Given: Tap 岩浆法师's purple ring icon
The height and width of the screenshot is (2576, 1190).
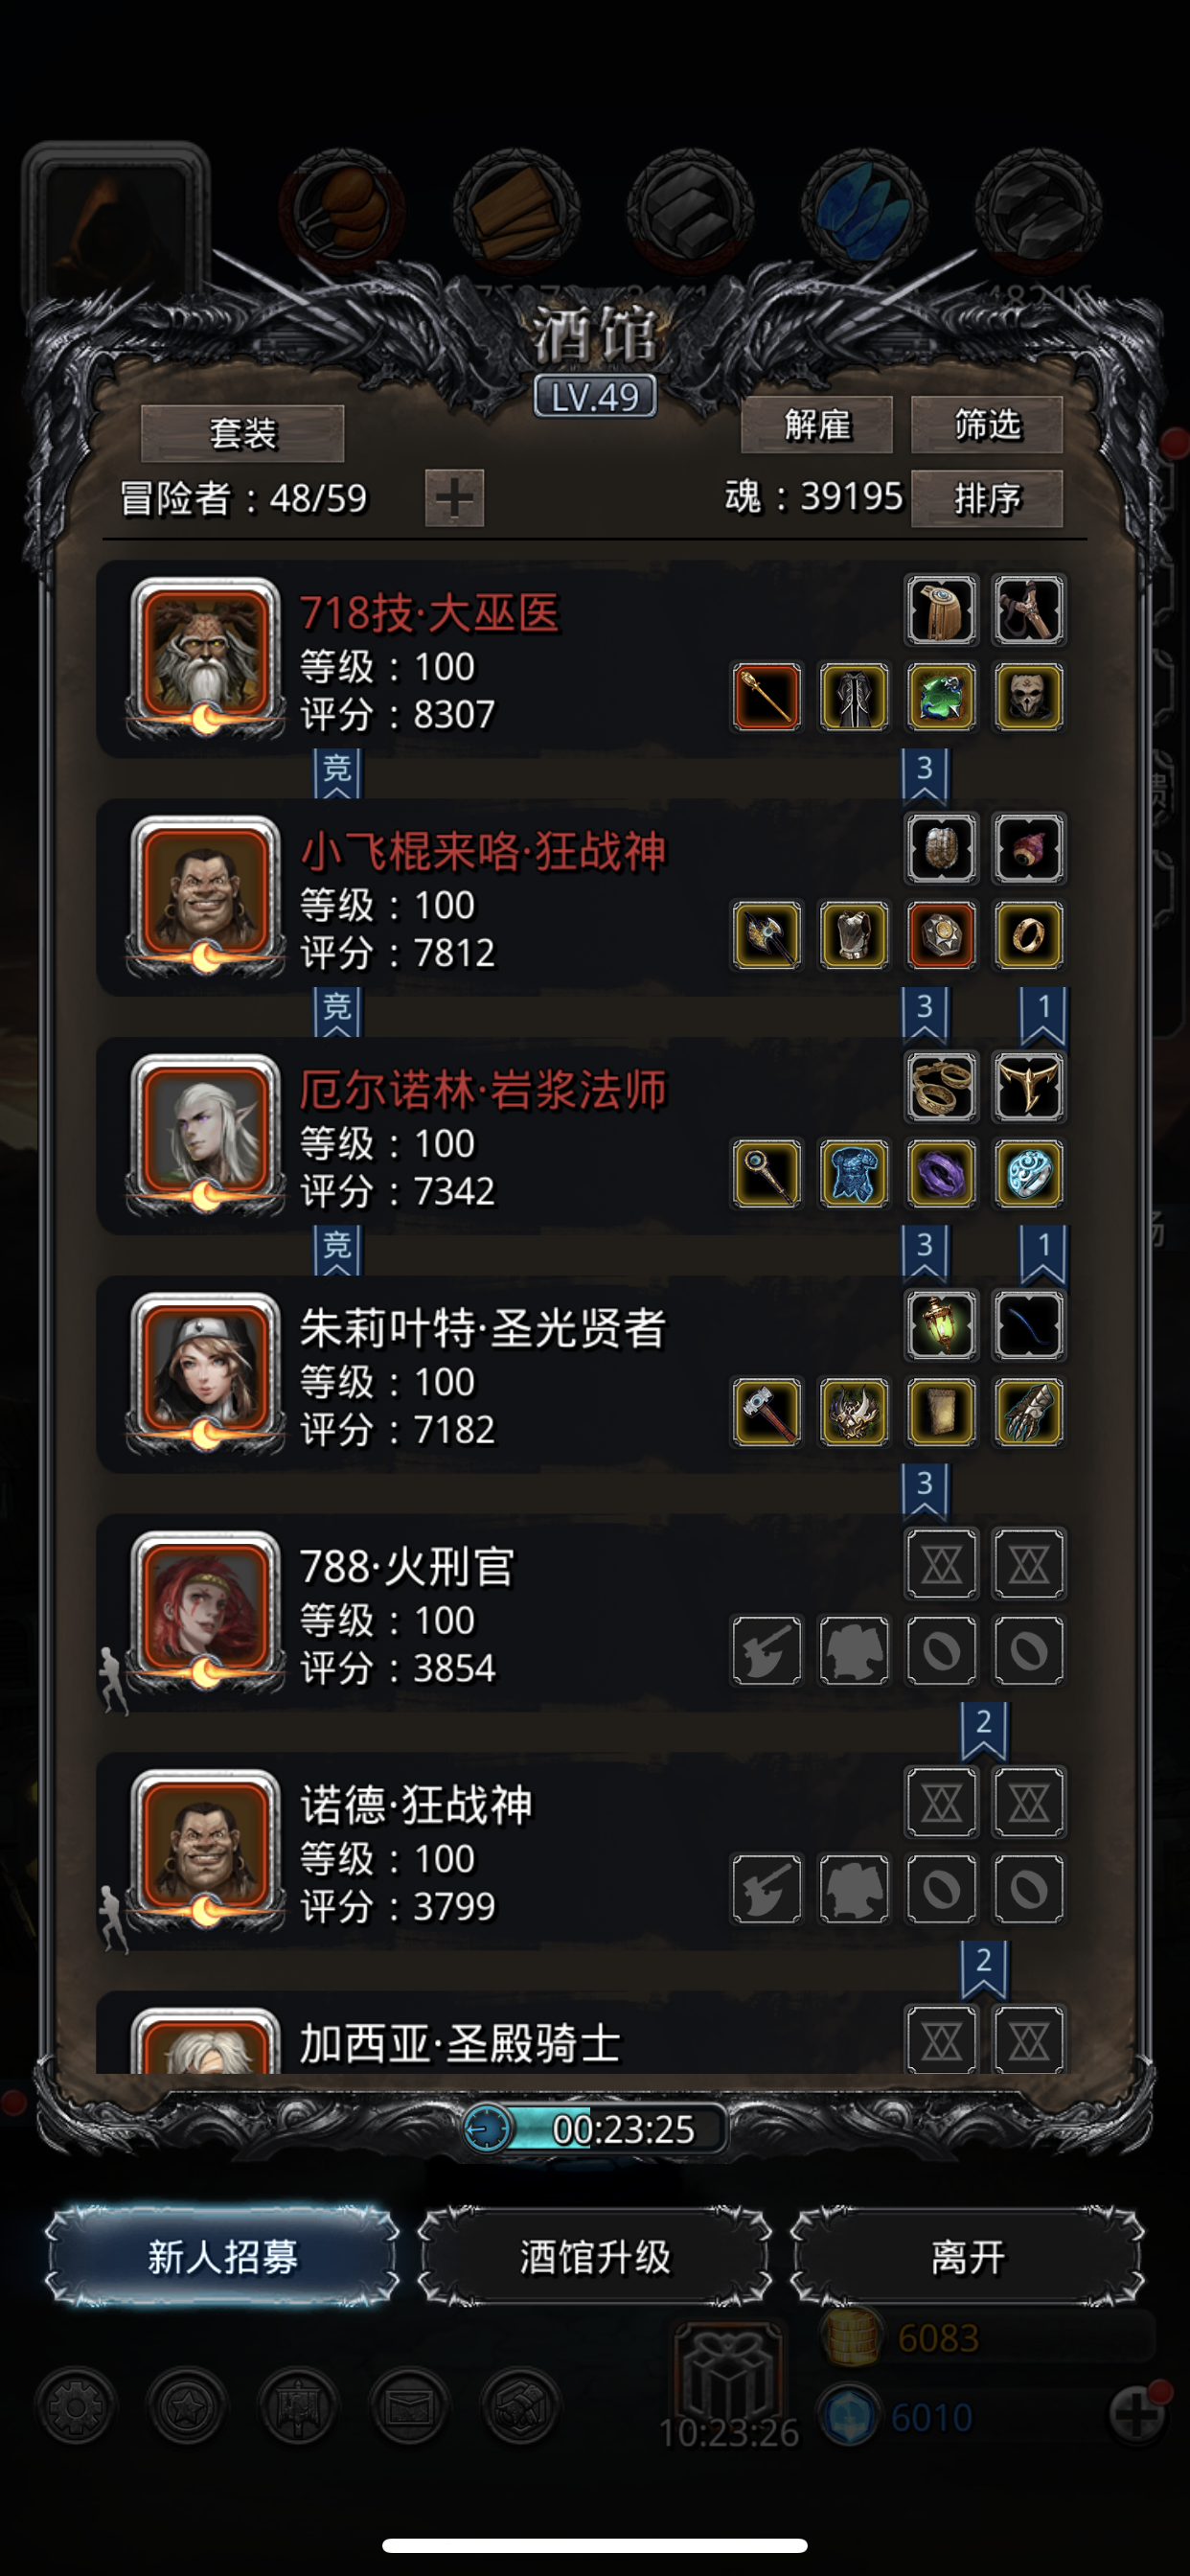Looking at the screenshot, I should 941,1174.
